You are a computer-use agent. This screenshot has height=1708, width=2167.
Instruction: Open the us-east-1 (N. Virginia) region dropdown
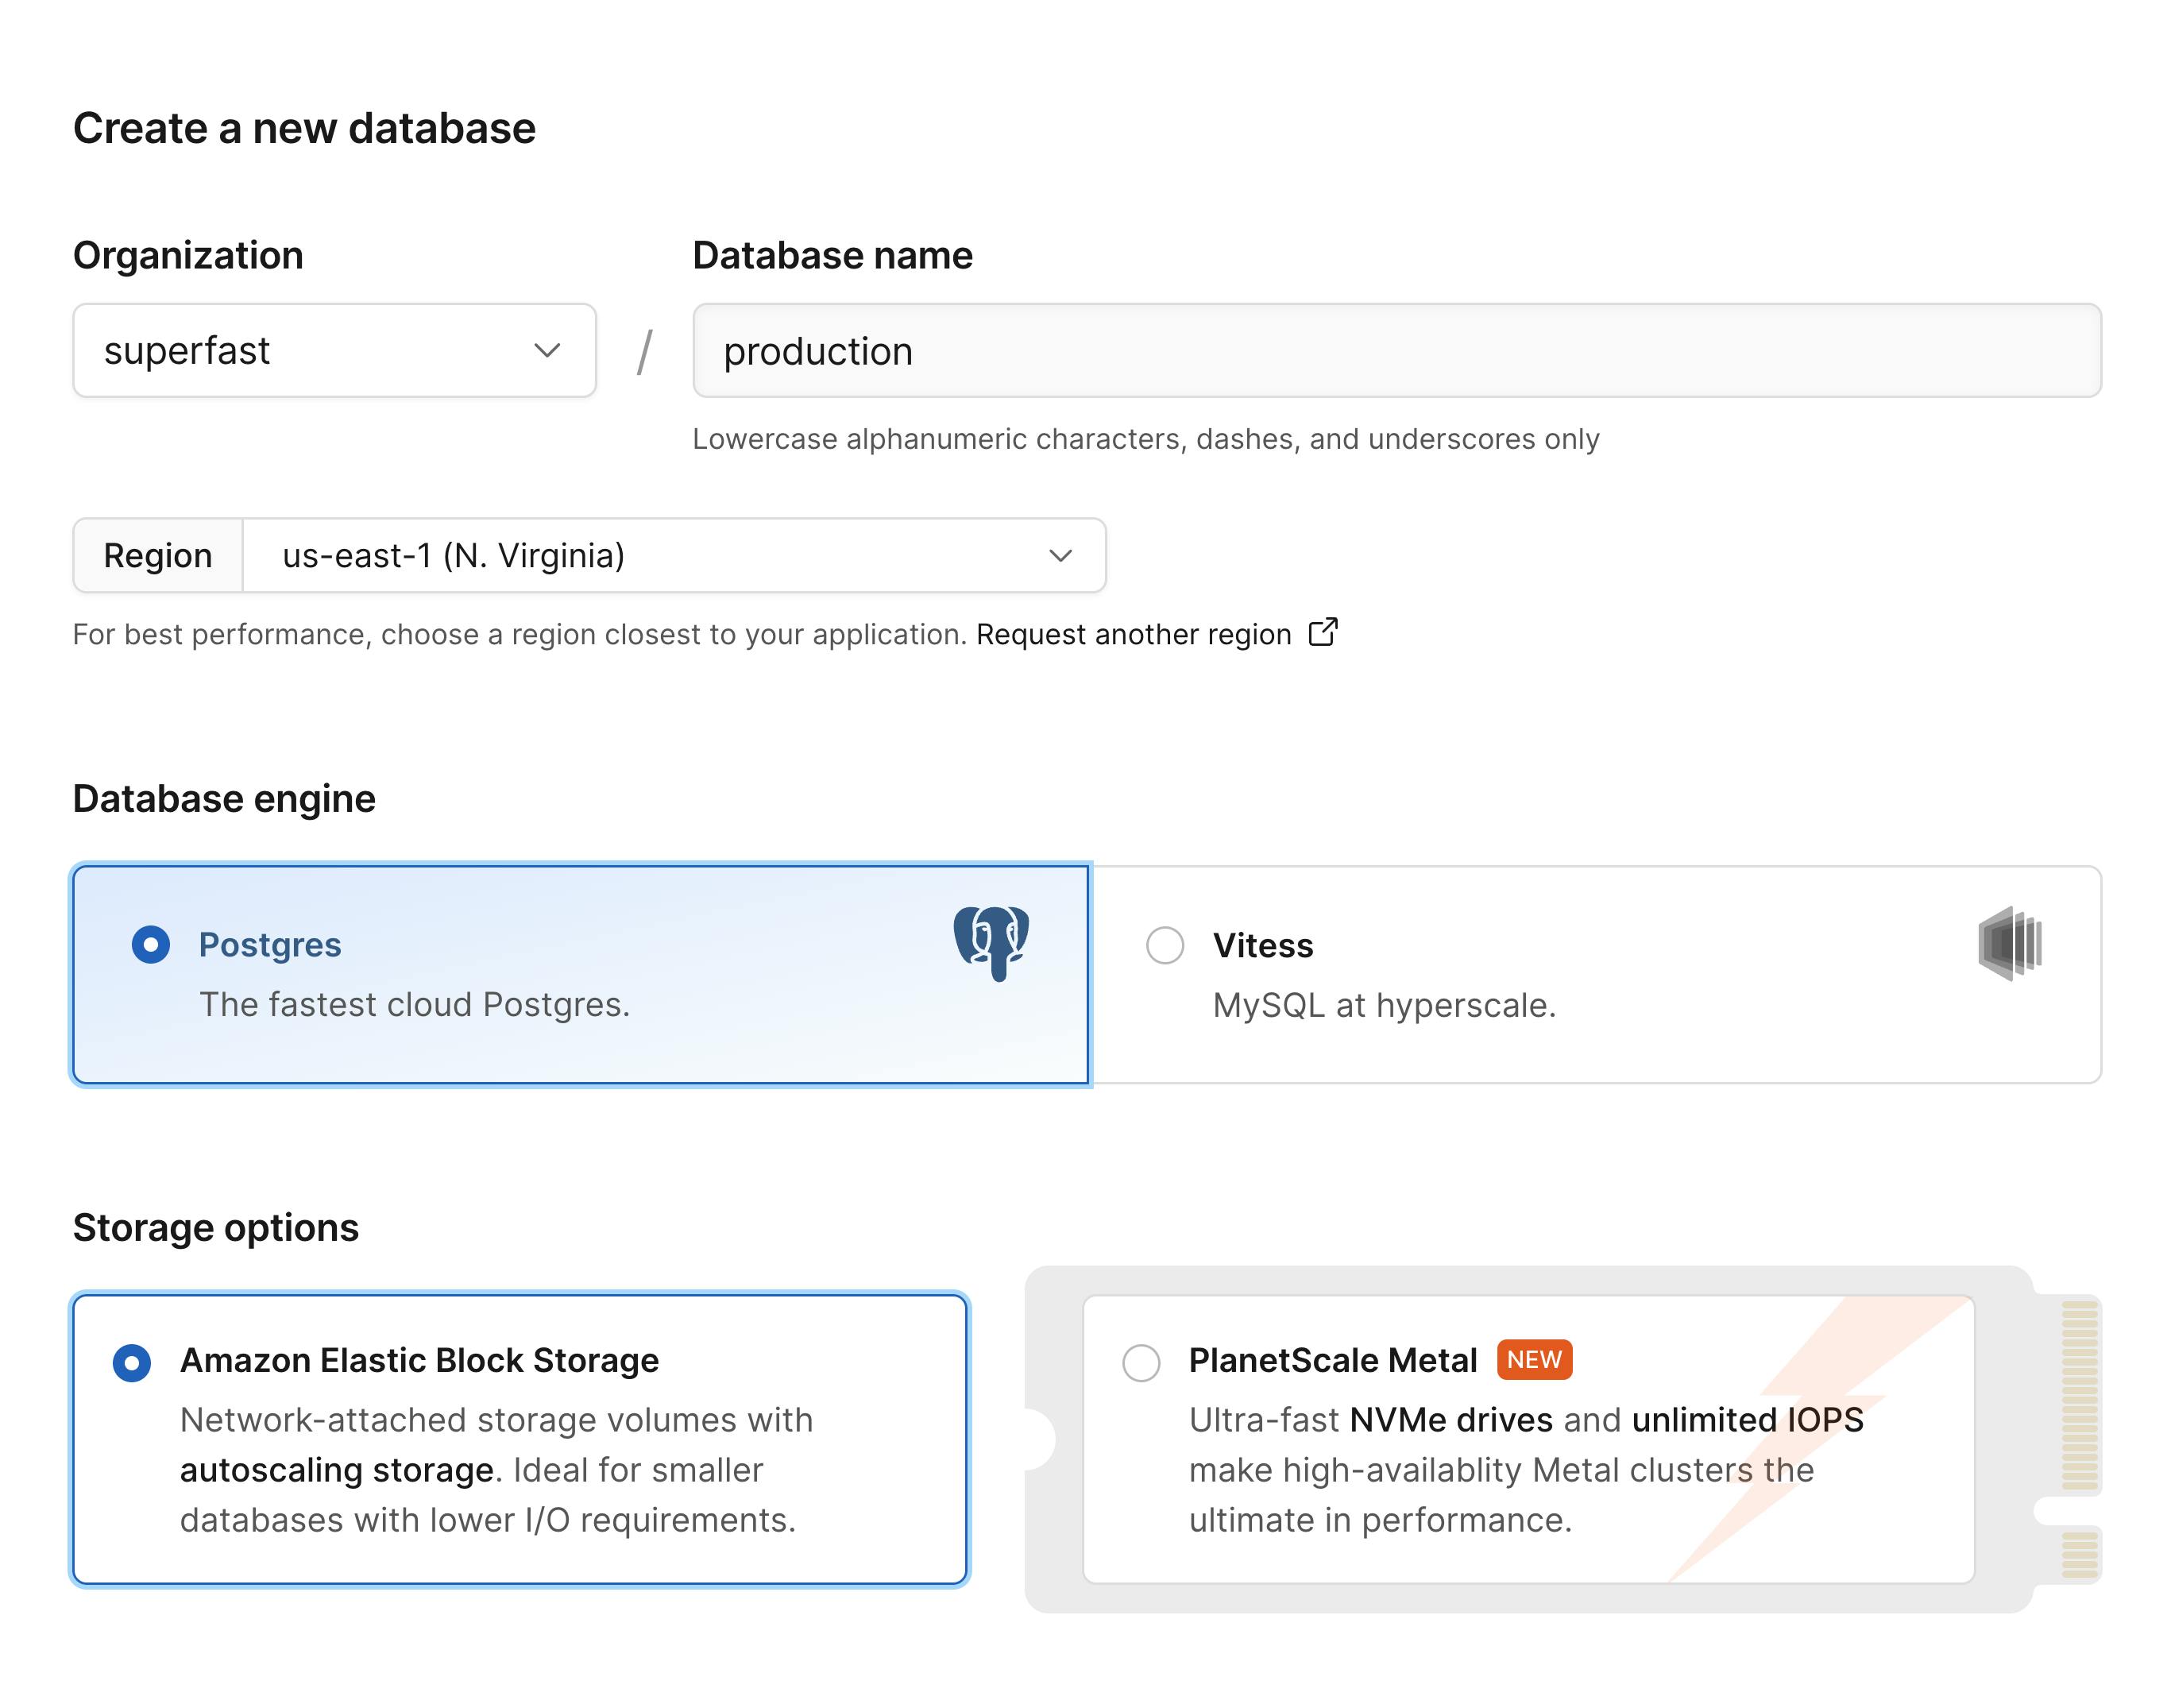(674, 555)
